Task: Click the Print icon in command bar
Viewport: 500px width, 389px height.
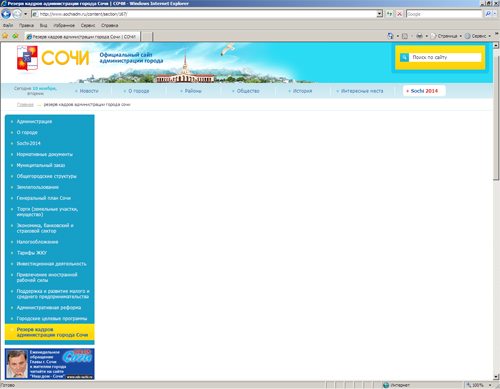Action: coord(419,36)
